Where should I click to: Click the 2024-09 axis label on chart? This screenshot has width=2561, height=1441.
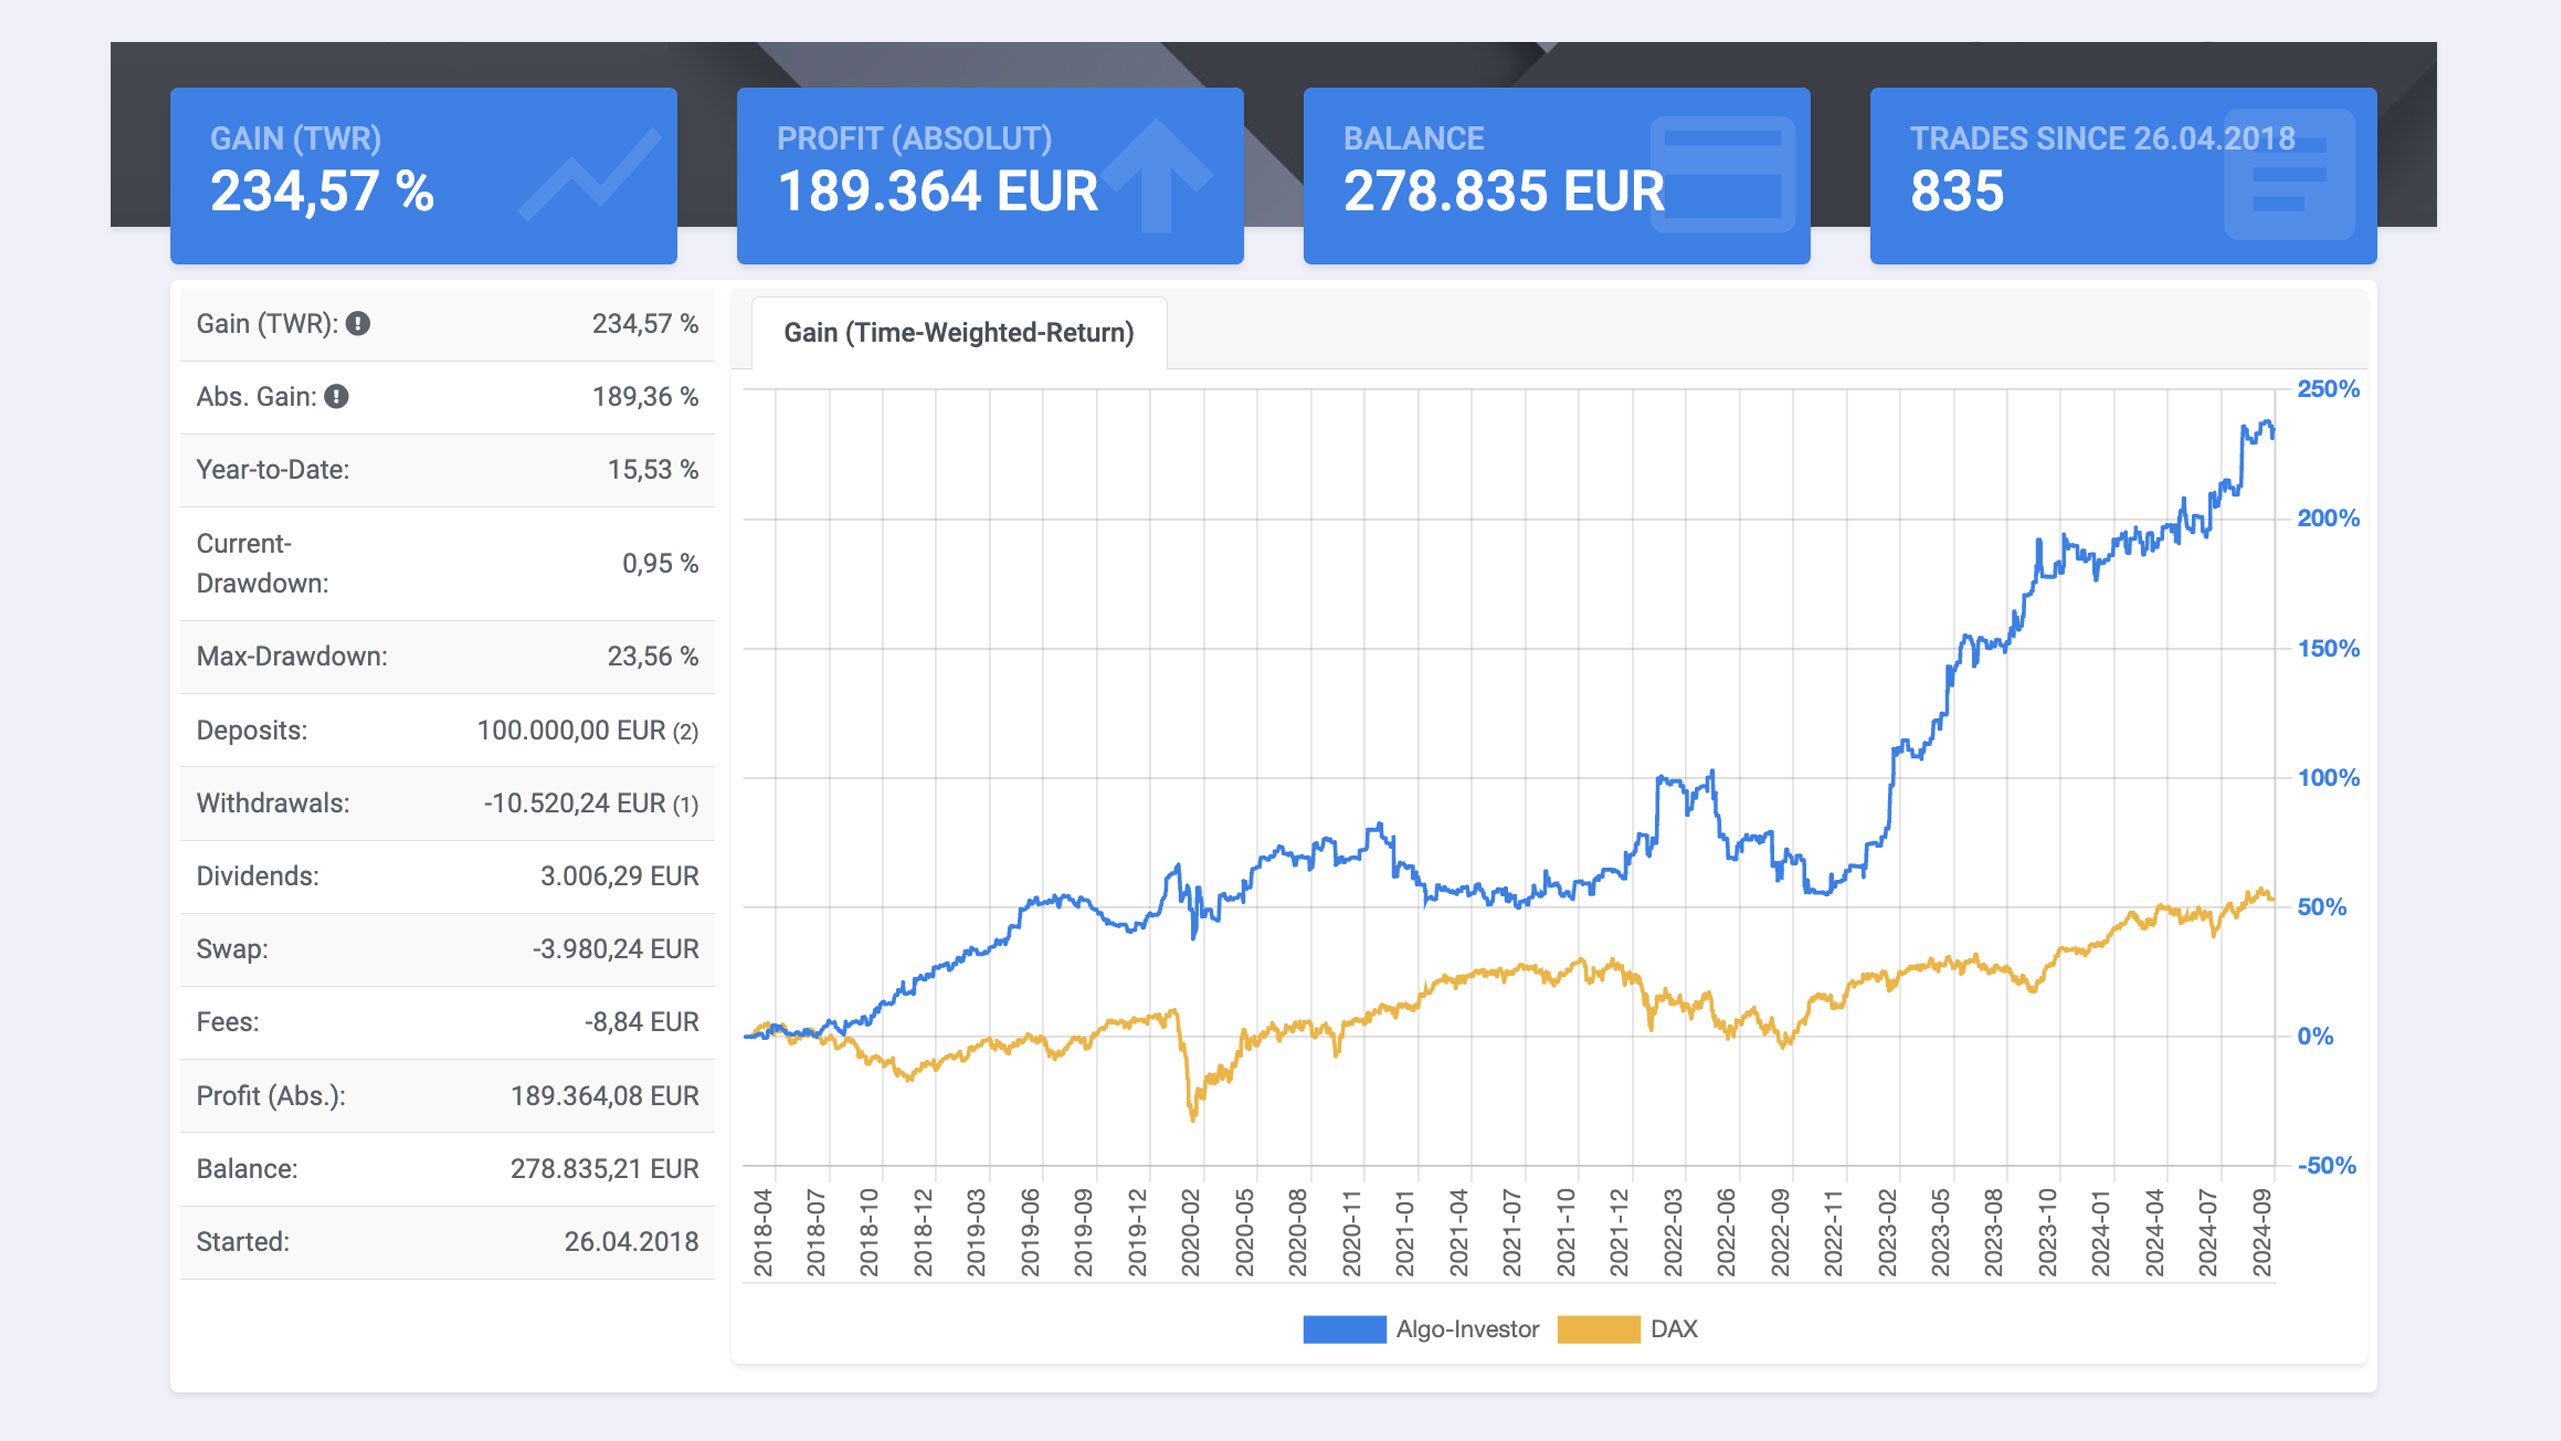[x=2261, y=1232]
